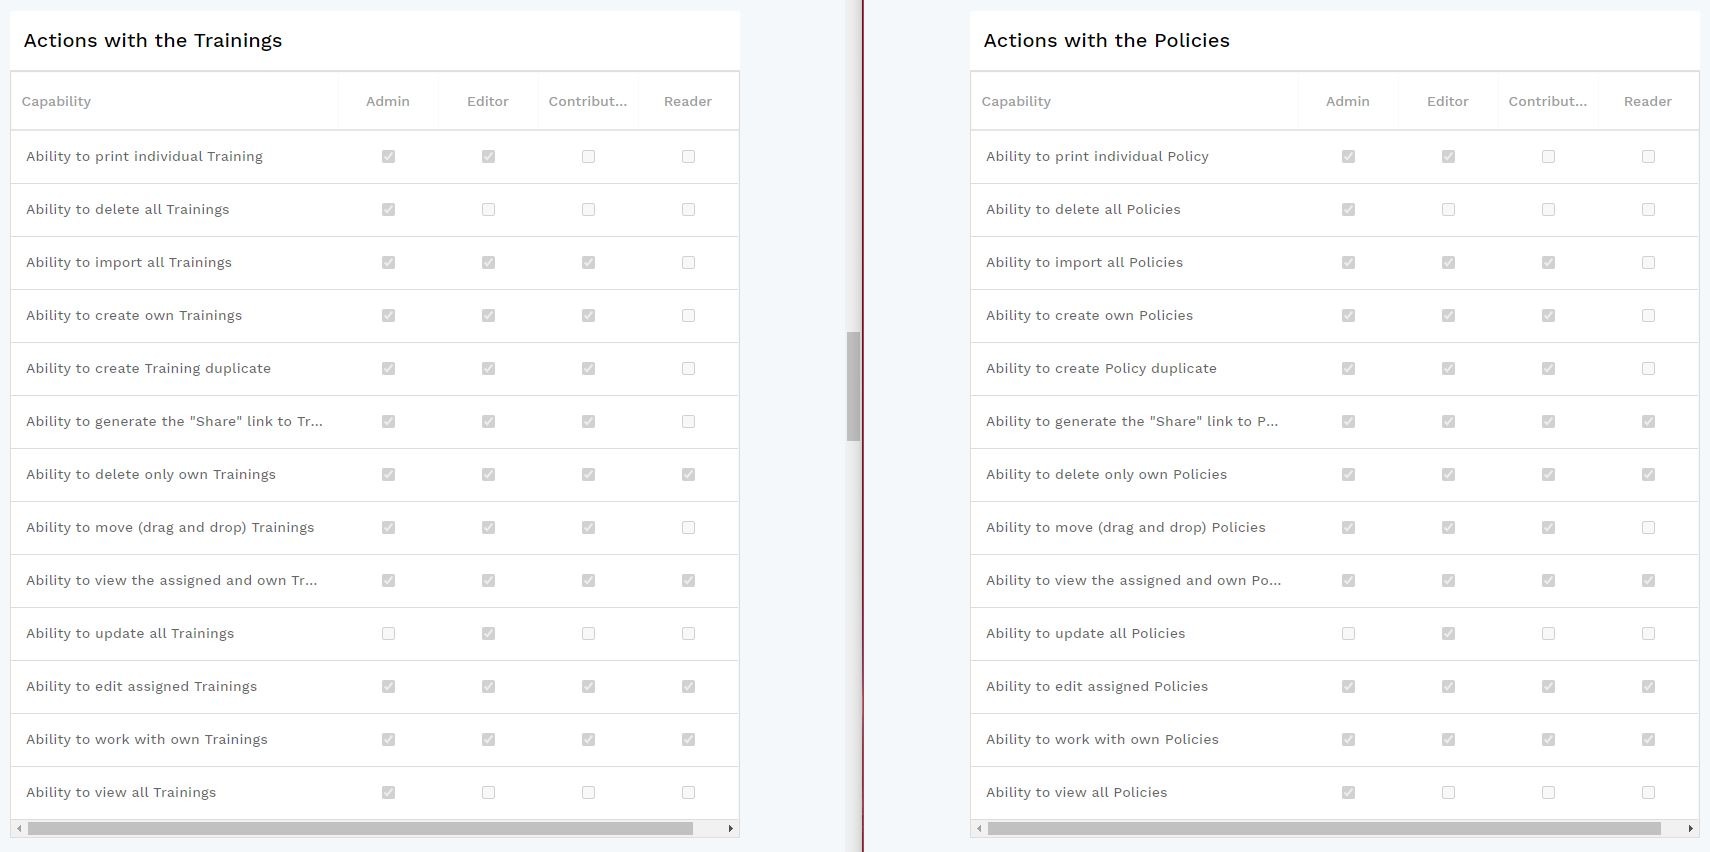Enable Editor checkbox for view all Policies
The image size is (1710, 852).
pos(1448,793)
